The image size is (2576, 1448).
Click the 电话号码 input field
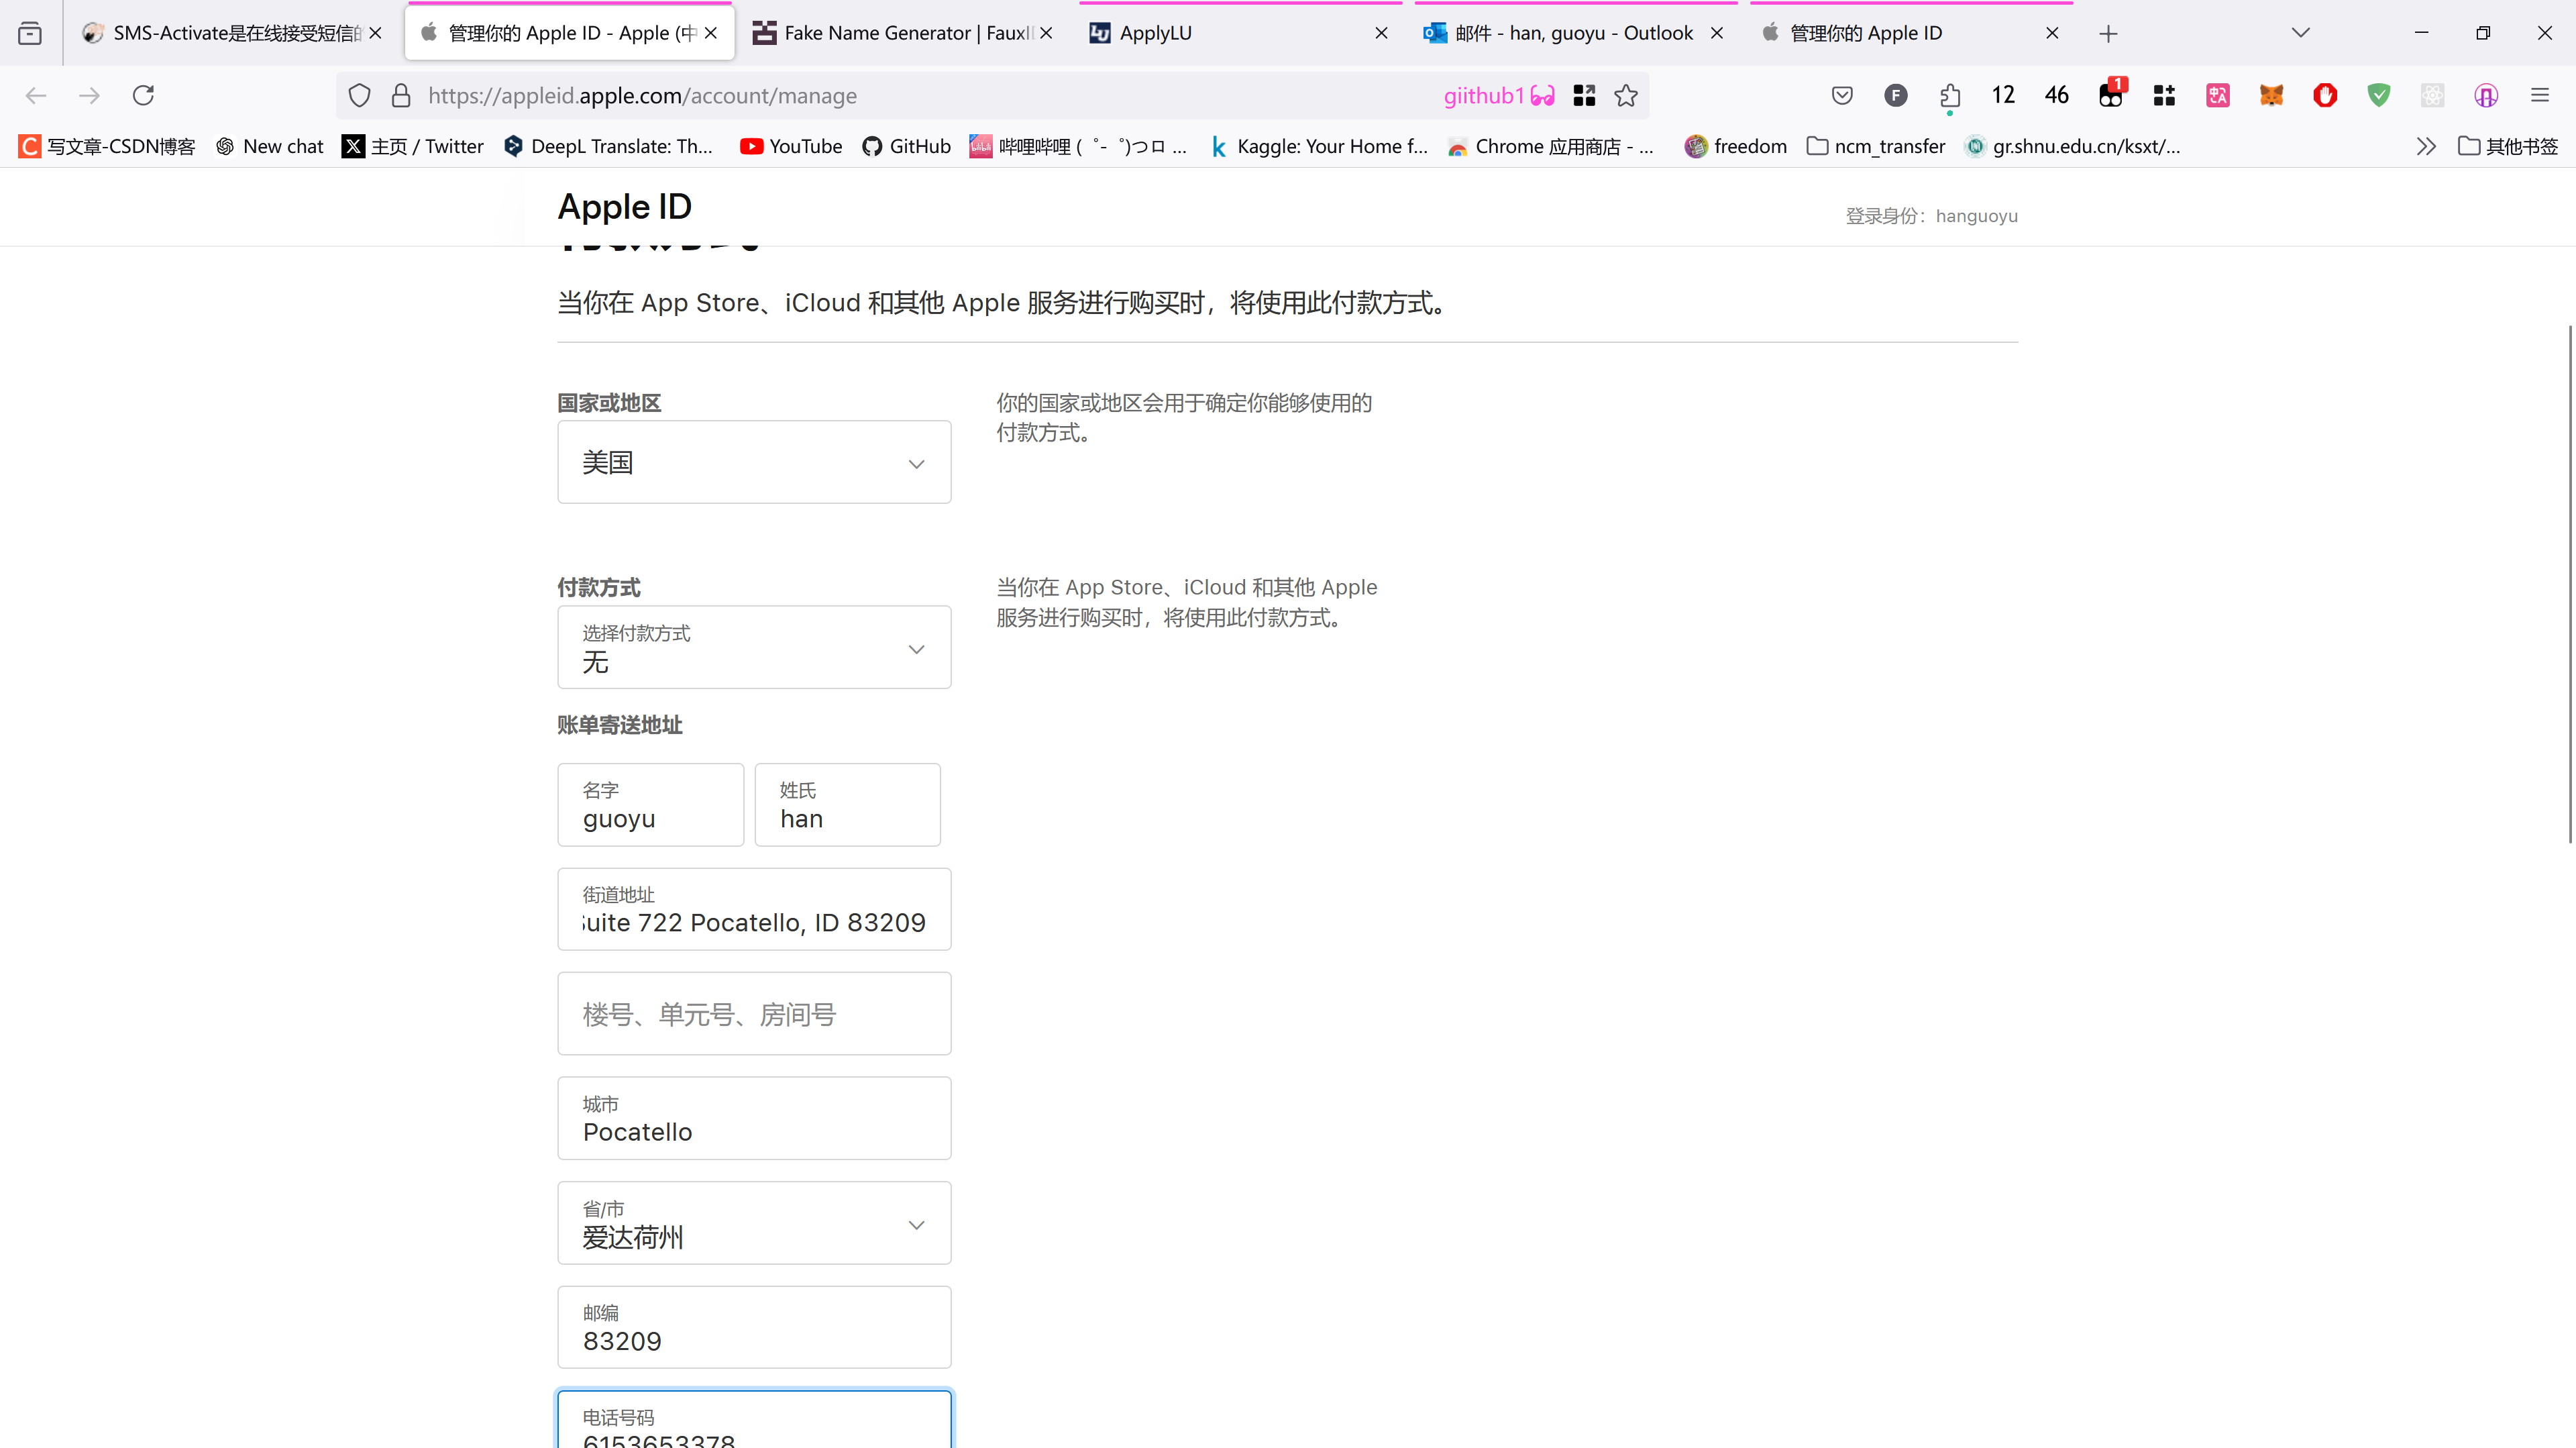coord(754,1420)
